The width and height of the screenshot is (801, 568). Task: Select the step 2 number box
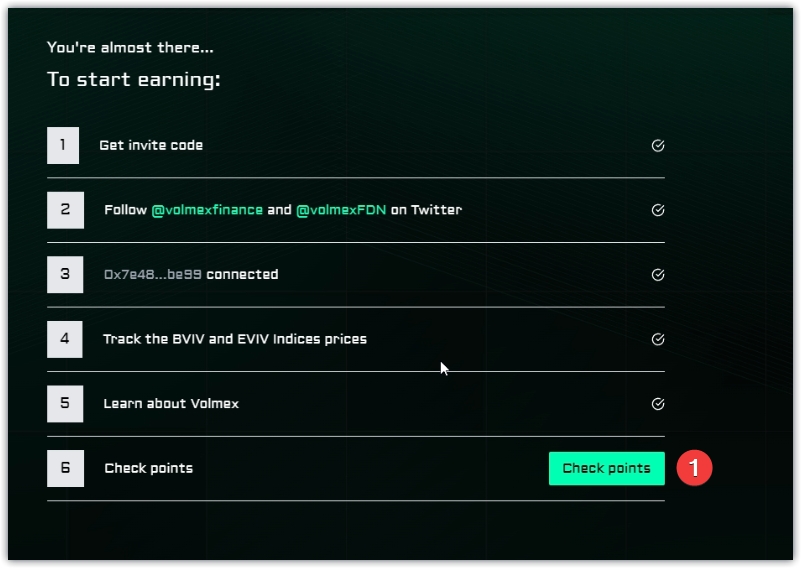point(65,210)
